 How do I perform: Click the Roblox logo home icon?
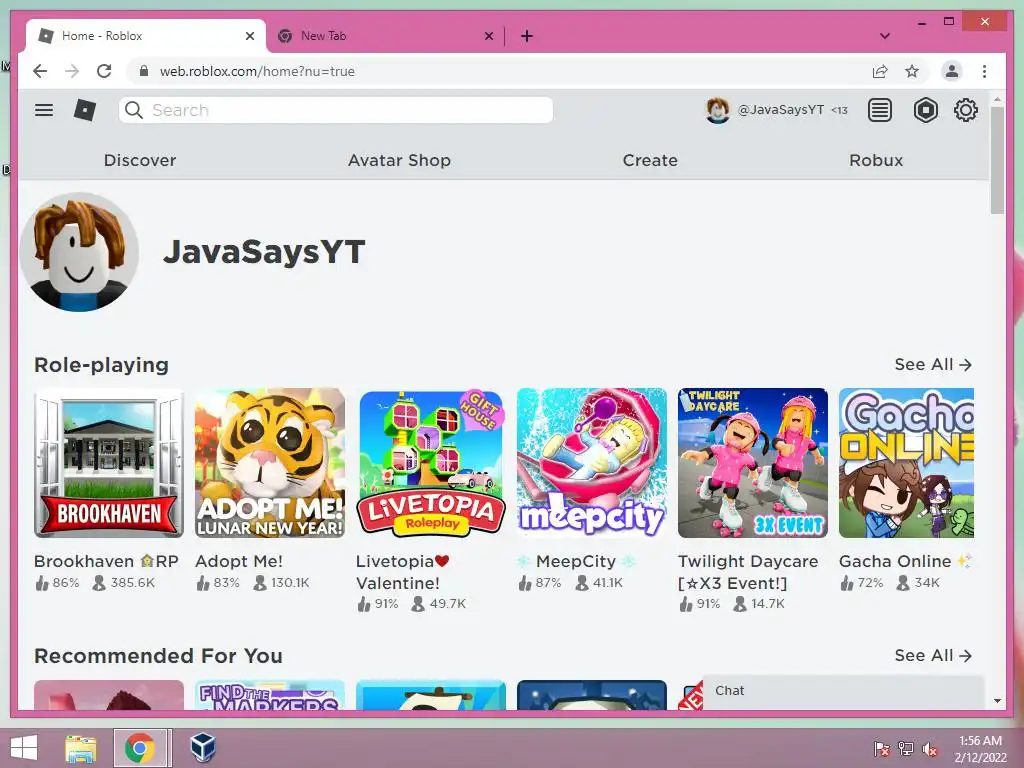coord(85,110)
